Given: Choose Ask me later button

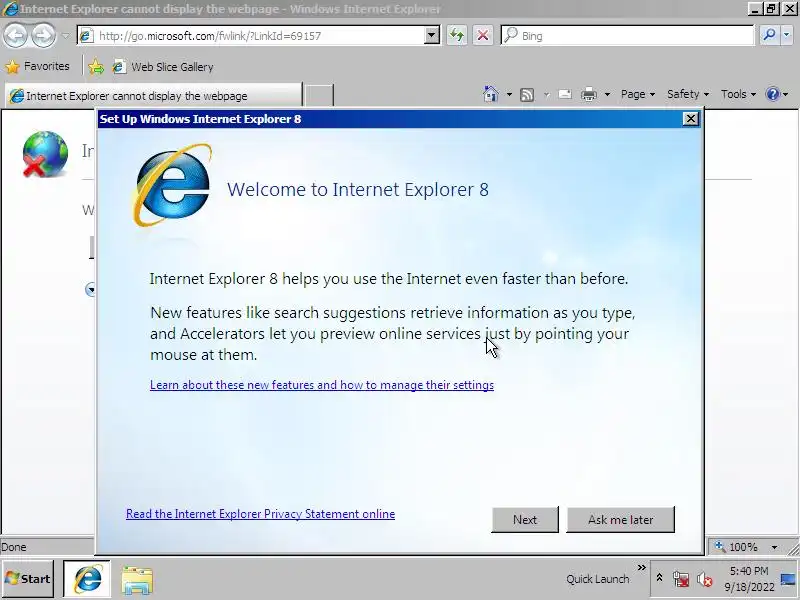Looking at the screenshot, I should tap(620, 519).
